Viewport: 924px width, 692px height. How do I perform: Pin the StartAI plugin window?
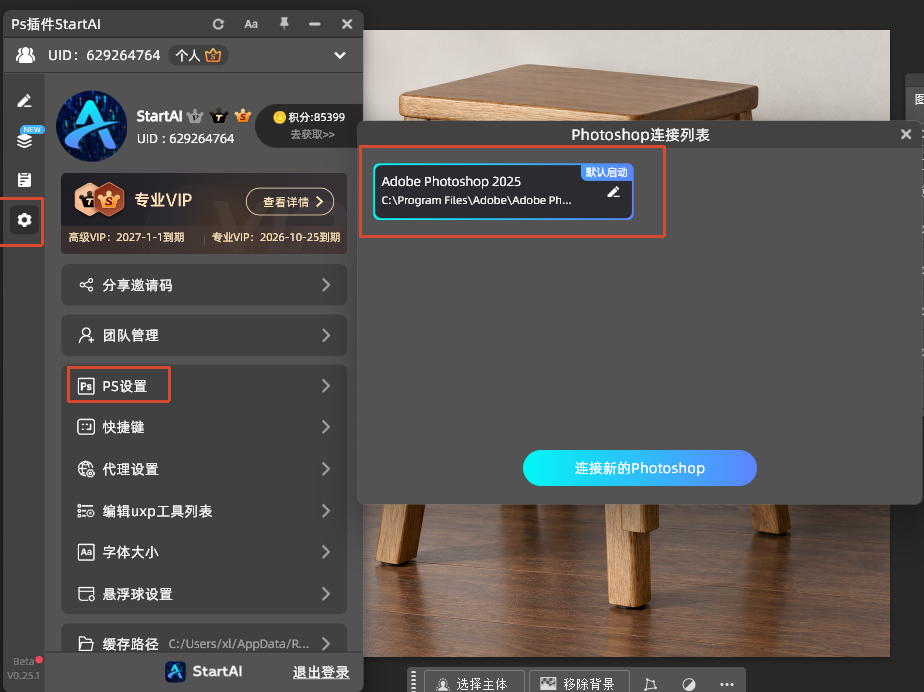click(284, 24)
